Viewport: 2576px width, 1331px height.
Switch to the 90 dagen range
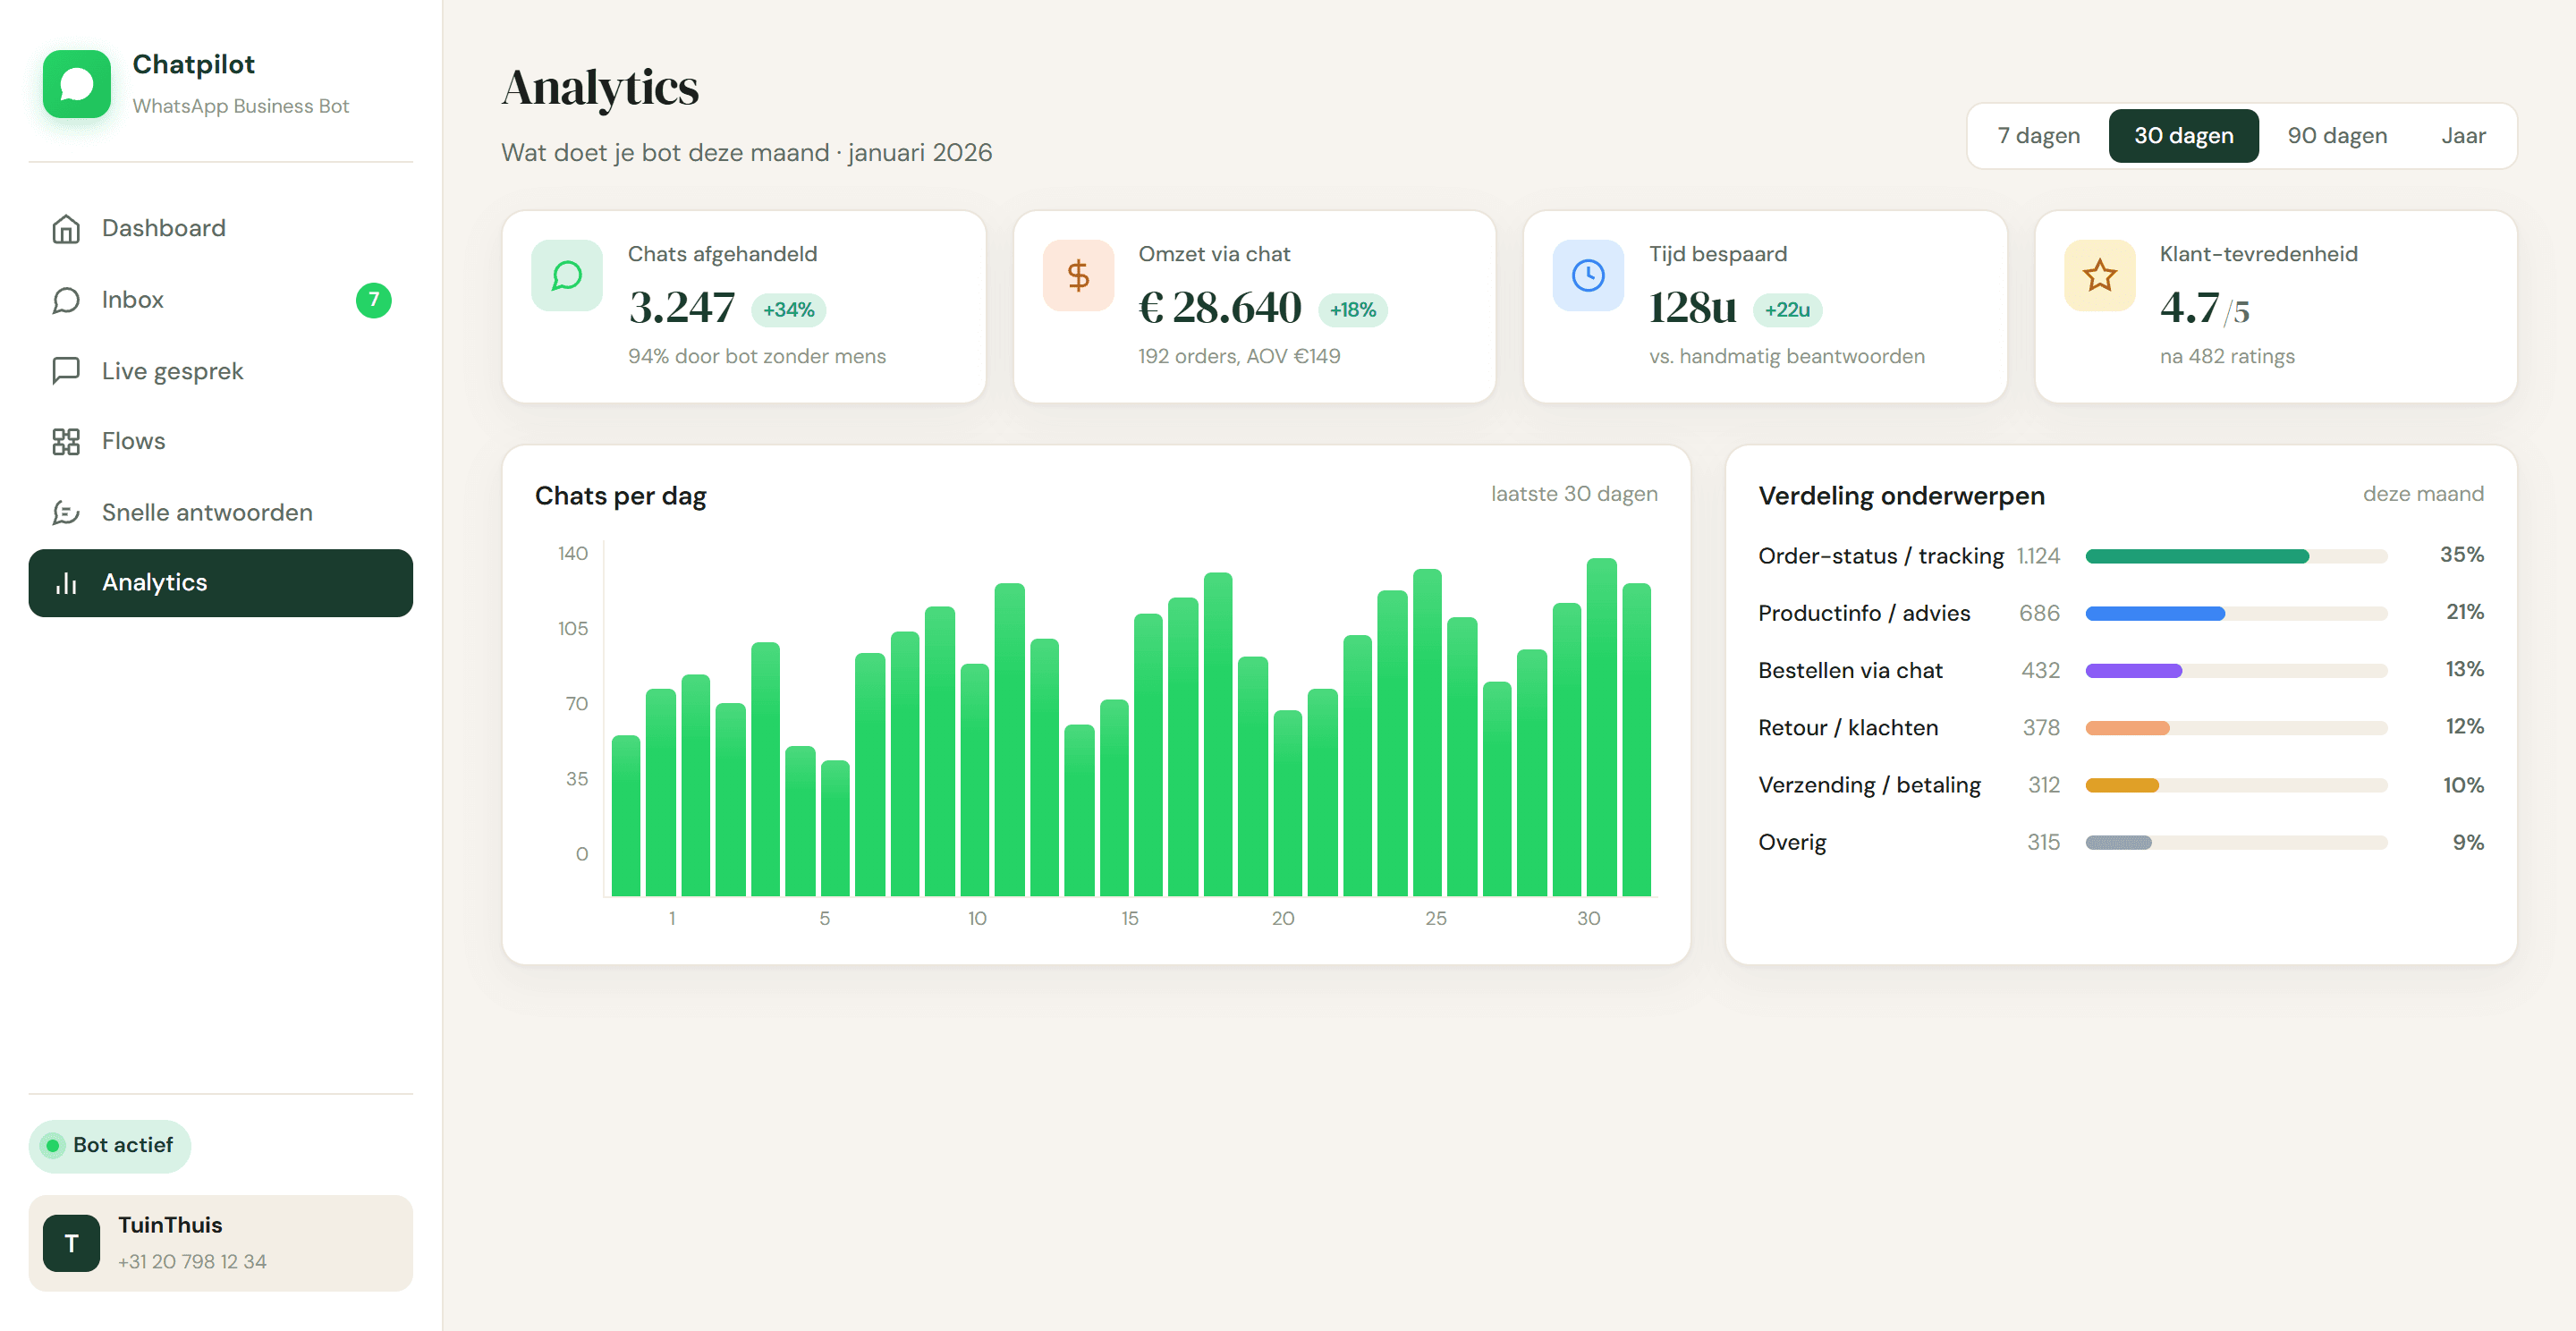click(2337, 136)
